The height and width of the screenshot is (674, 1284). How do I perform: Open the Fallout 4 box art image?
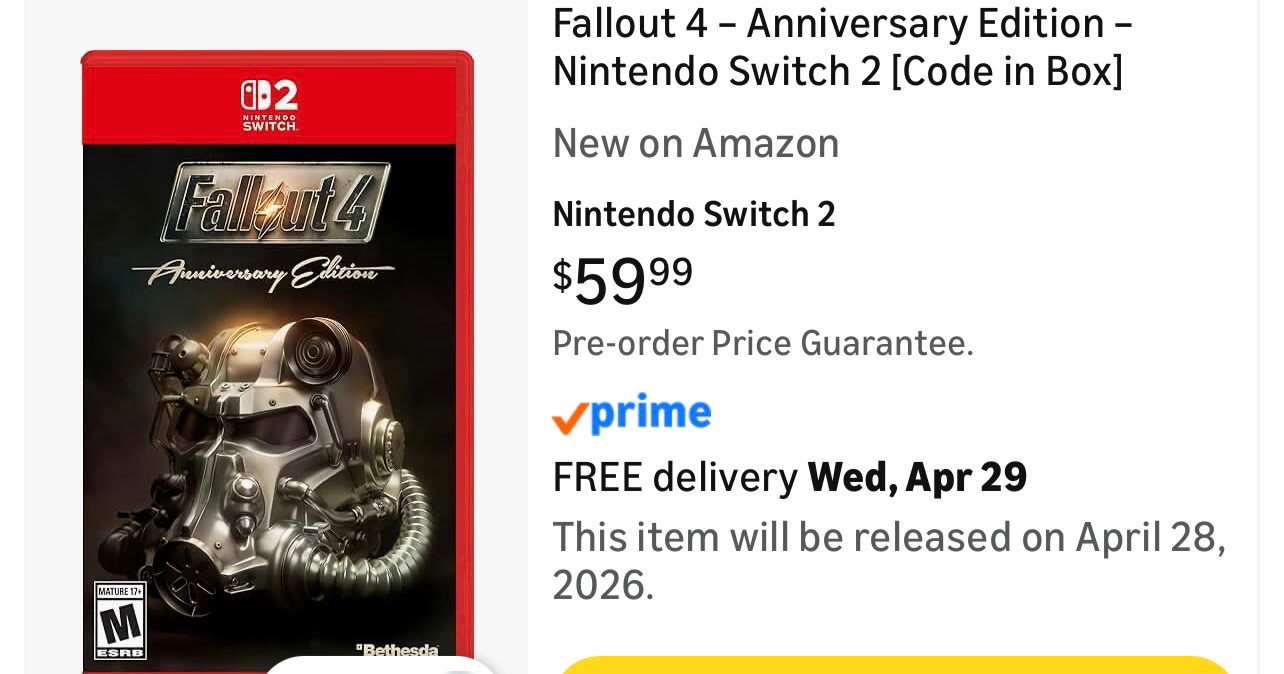tap(276, 360)
